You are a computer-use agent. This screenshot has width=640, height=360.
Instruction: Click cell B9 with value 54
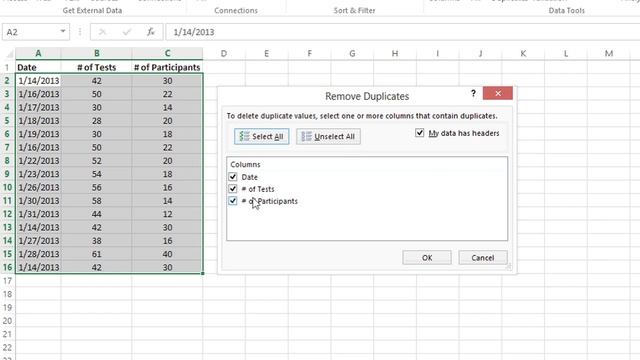coord(96,174)
